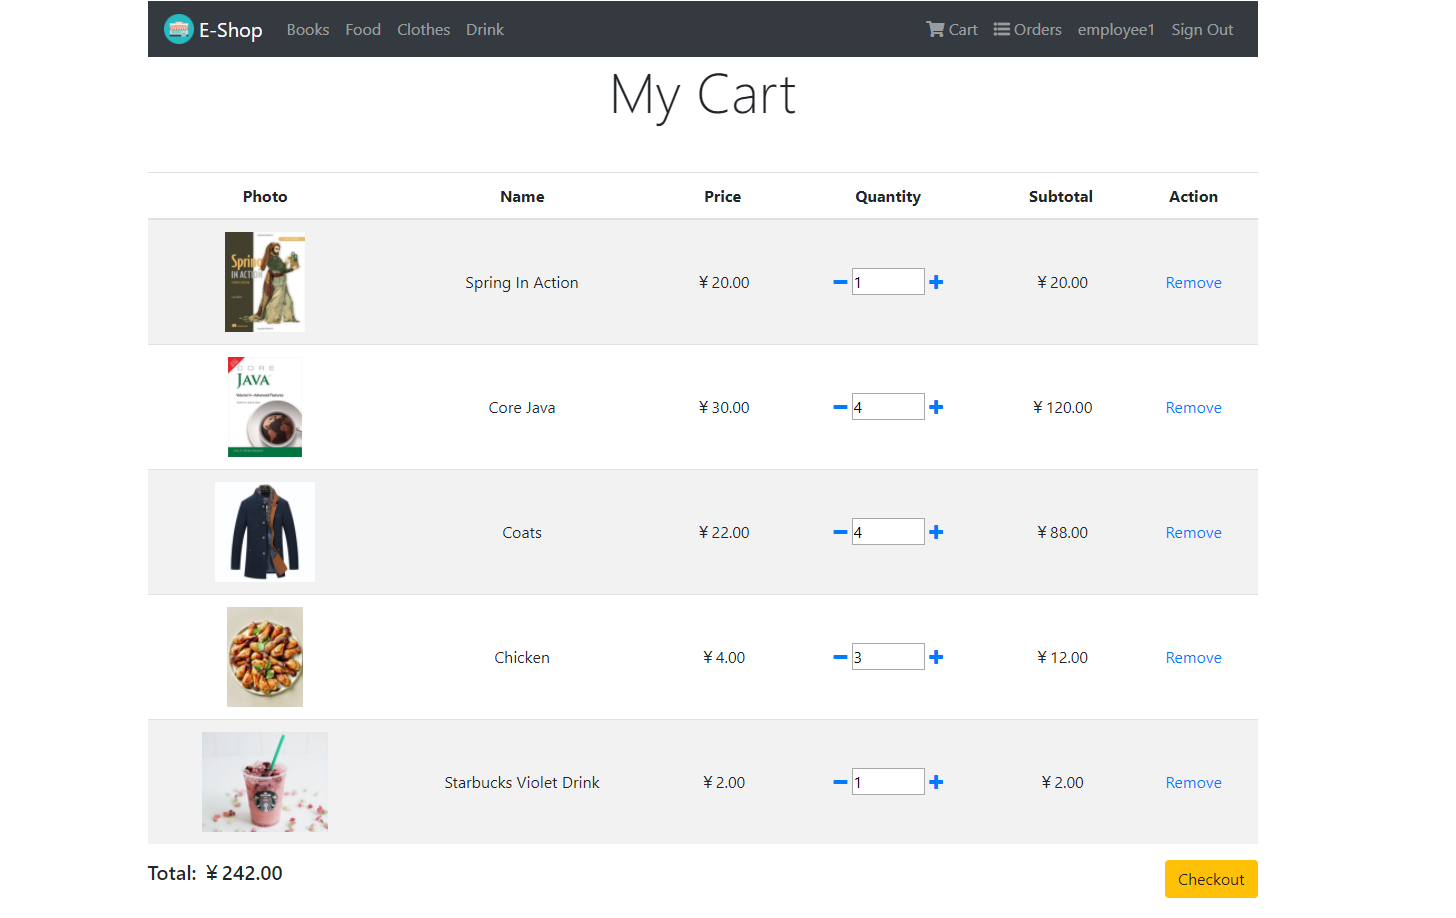
Task: Click Spring In Action book cover
Action: click(x=265, y=282)
